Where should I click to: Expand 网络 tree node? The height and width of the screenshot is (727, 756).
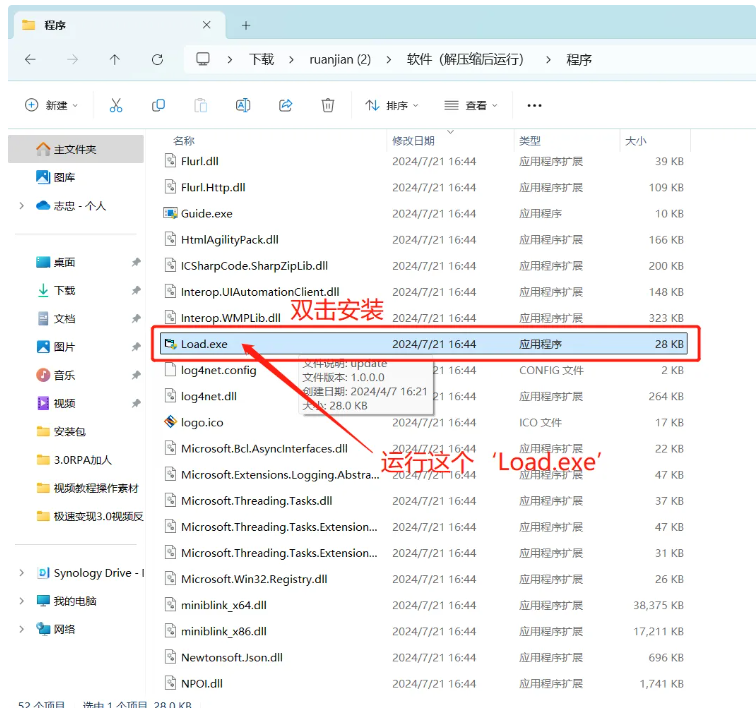[21, 629]
